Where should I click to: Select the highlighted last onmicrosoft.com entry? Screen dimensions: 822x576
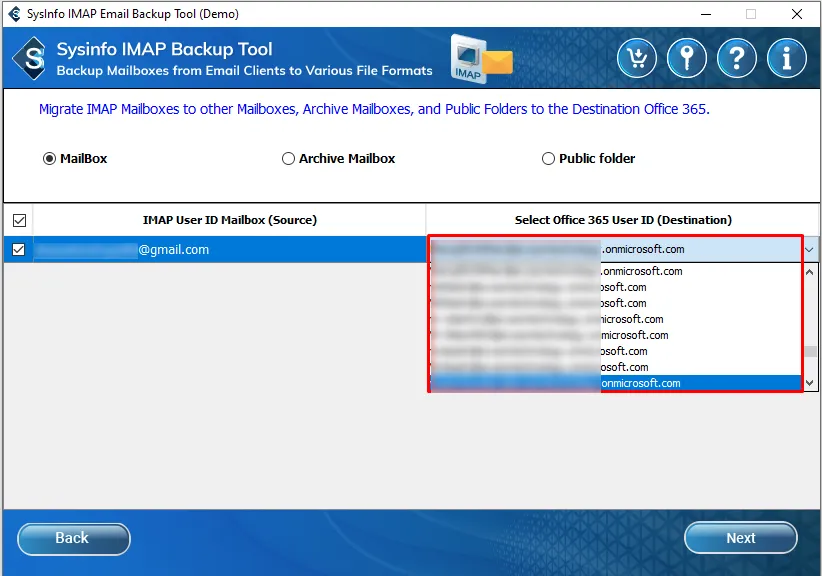[x=615, y=383]
